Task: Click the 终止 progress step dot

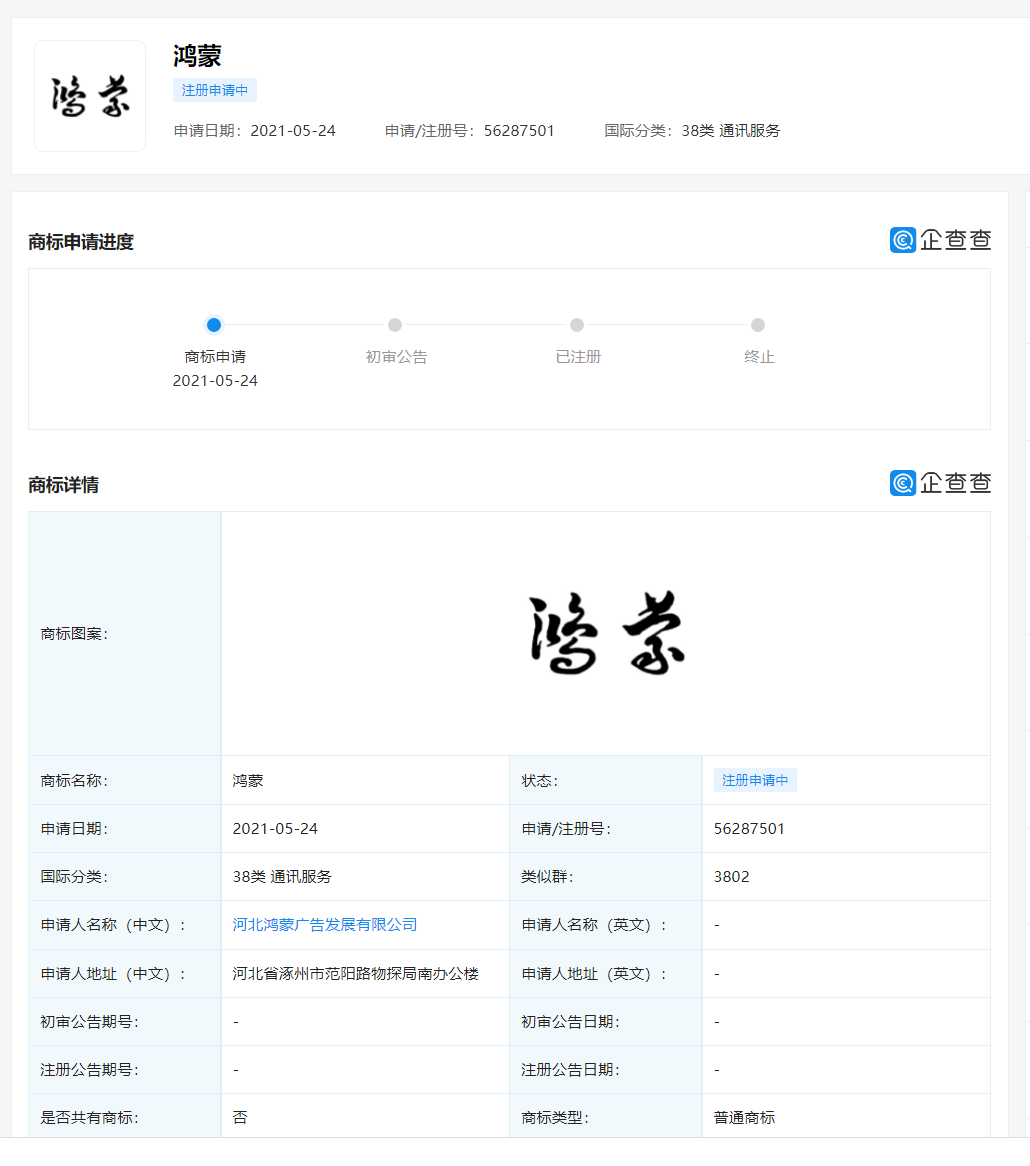Action: 758,325
